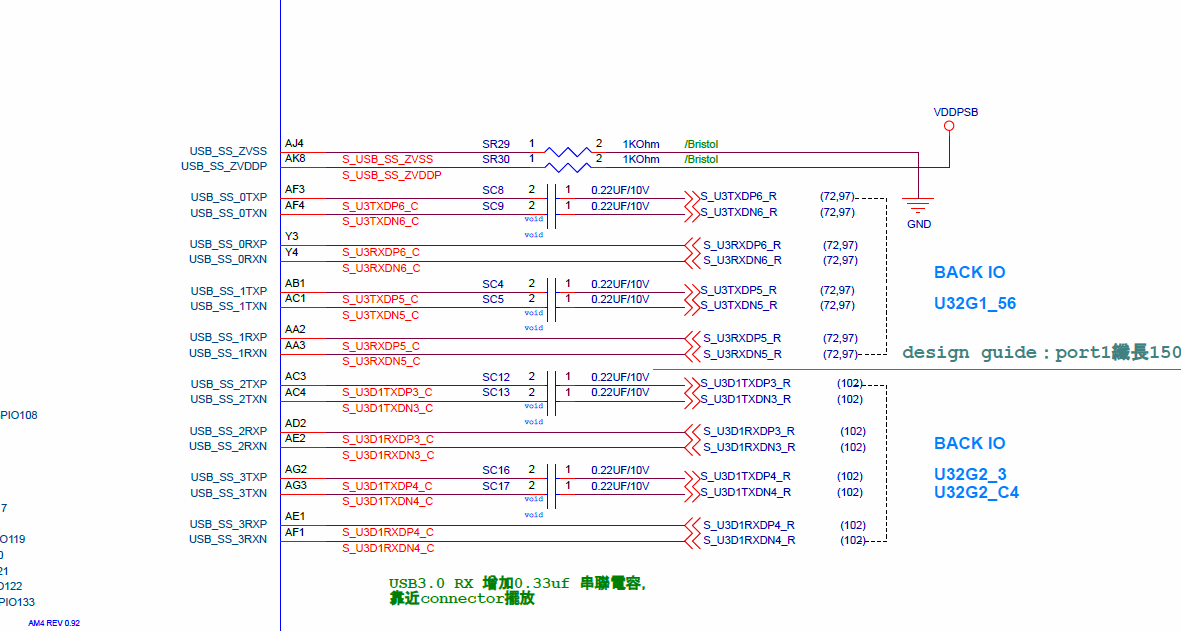Click pin number AF1
The height and width of the screenshot is (631, 1181).
294,532
